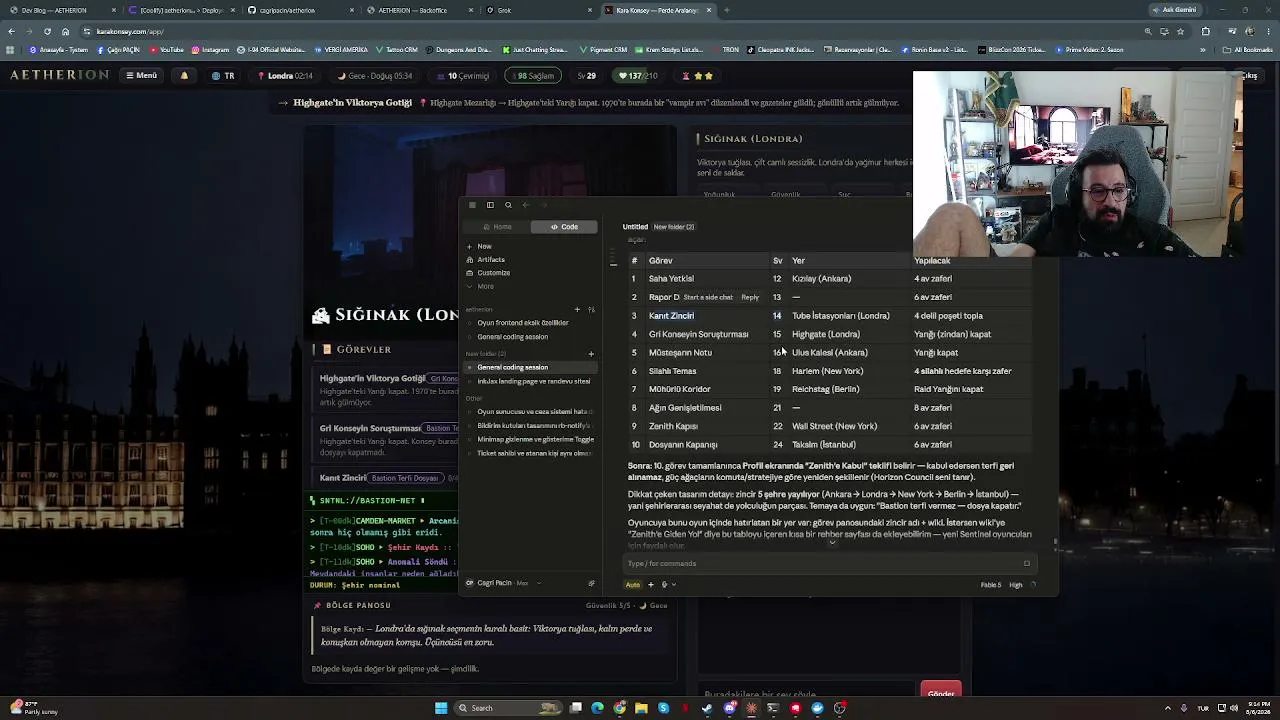
Task: Open 'Minimap gizlenme ve gösterilme Toggle' session
Action: click(535, 439)
